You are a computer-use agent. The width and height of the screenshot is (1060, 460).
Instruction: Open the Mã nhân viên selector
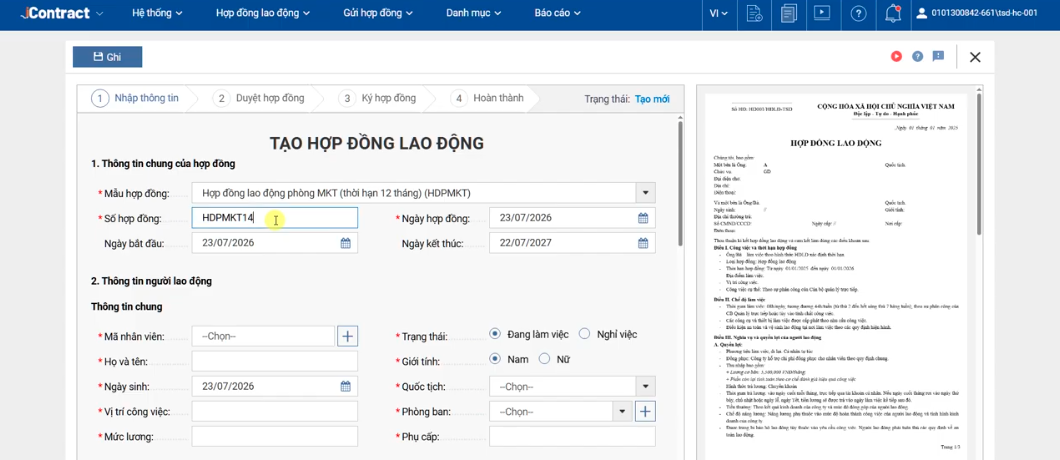263,336
